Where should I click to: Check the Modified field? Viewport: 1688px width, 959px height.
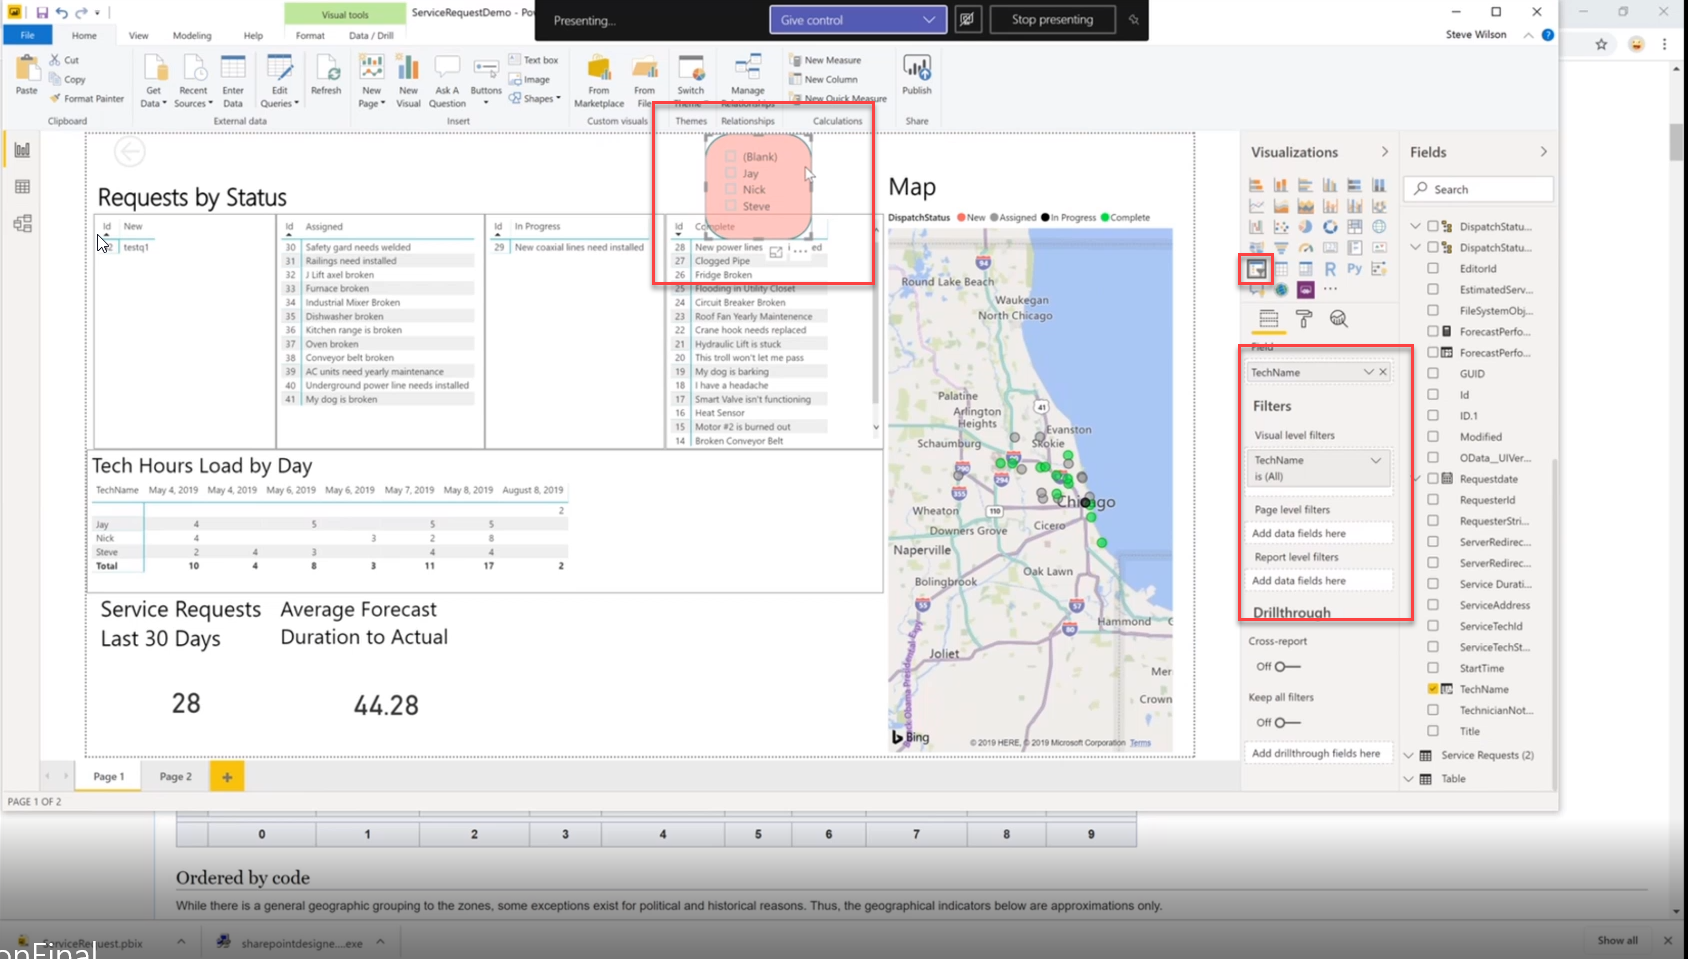pos(1433,436)
